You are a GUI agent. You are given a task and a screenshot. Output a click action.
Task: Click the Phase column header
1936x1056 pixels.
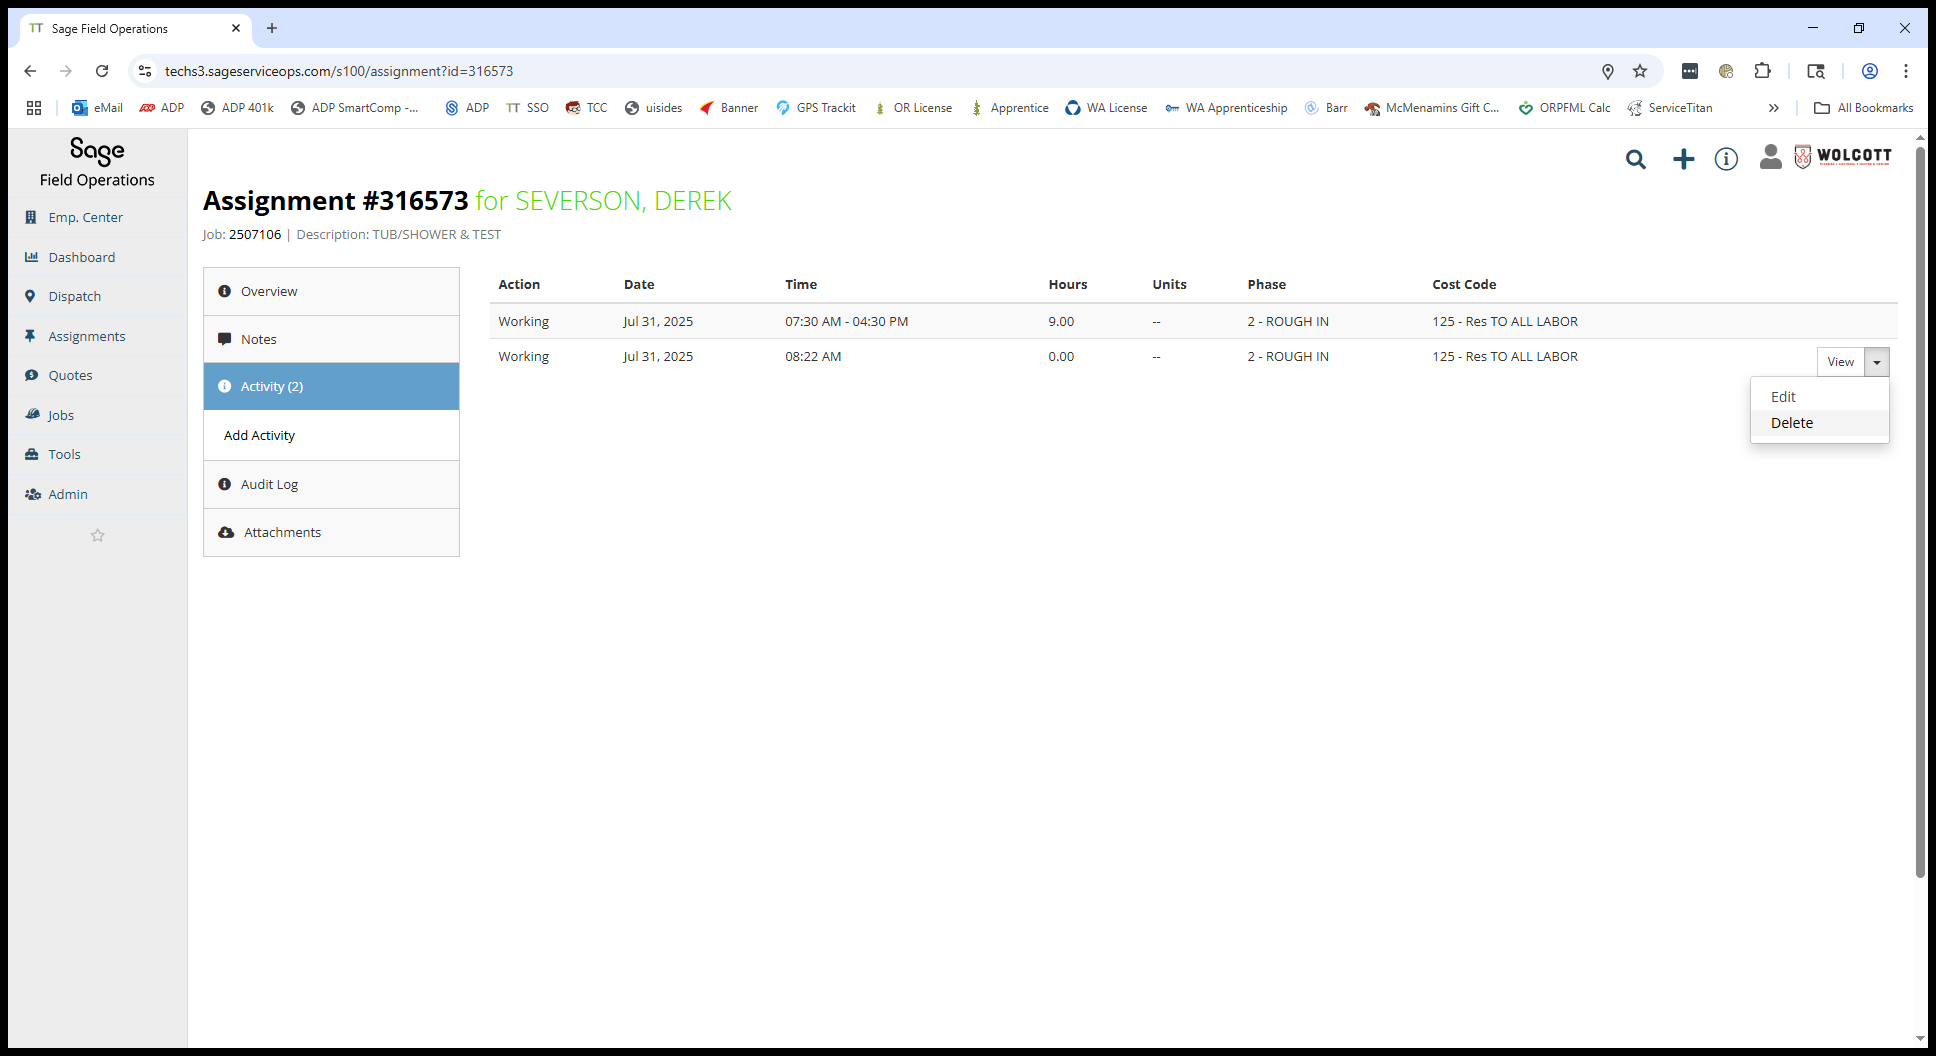(1267, 284)
